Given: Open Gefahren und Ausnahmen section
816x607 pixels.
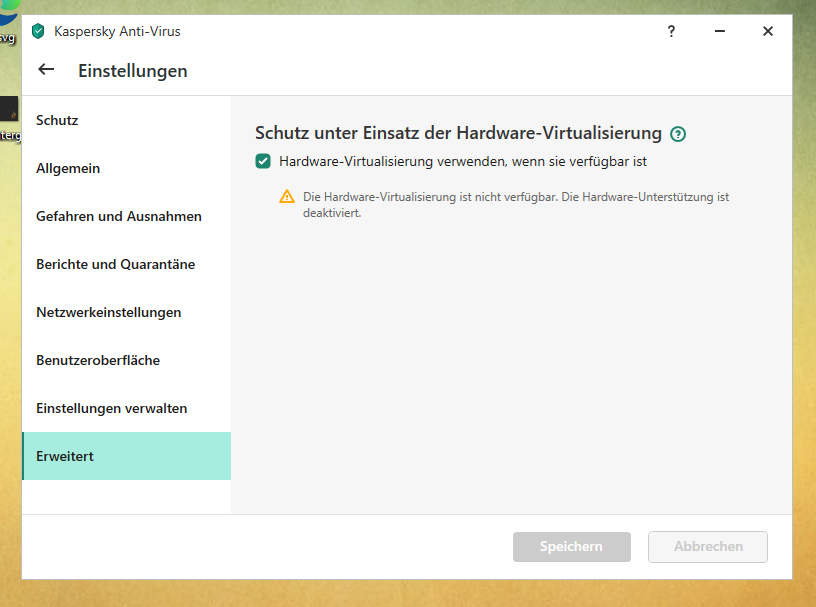Looking at the screenshot, I should (126, 216).
